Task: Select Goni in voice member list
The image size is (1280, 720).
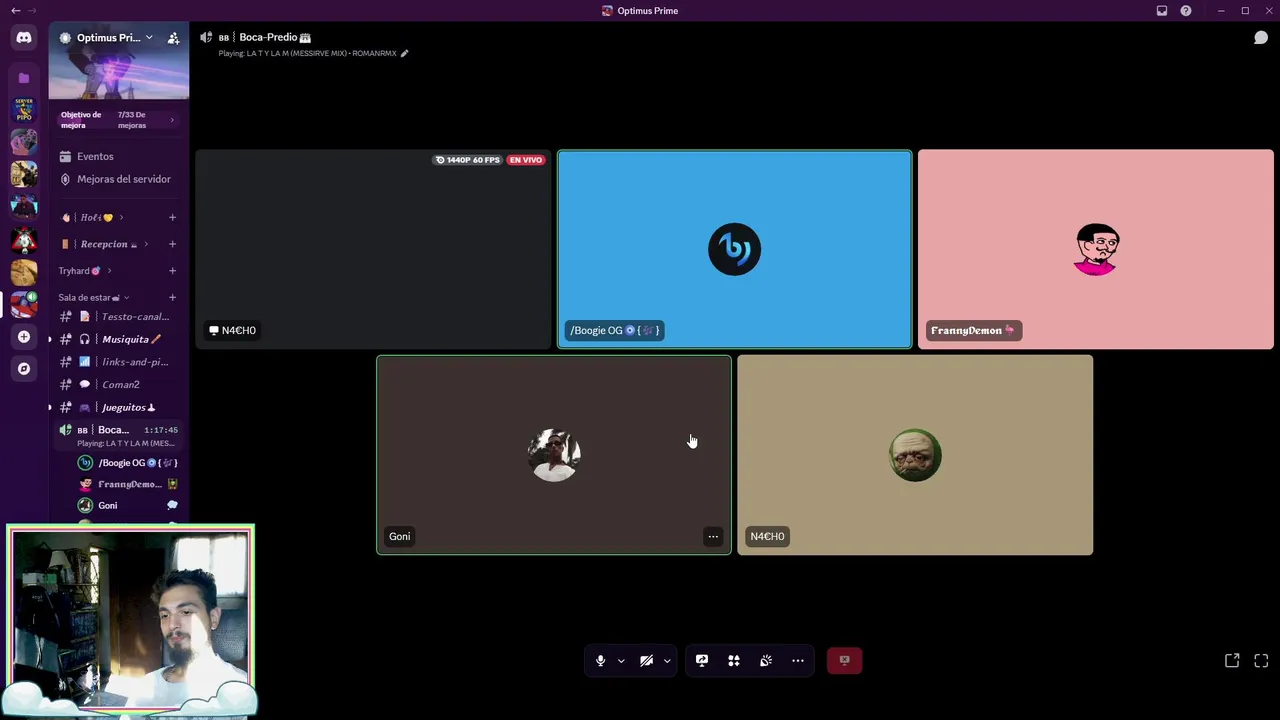Action: tap(128, 505)
